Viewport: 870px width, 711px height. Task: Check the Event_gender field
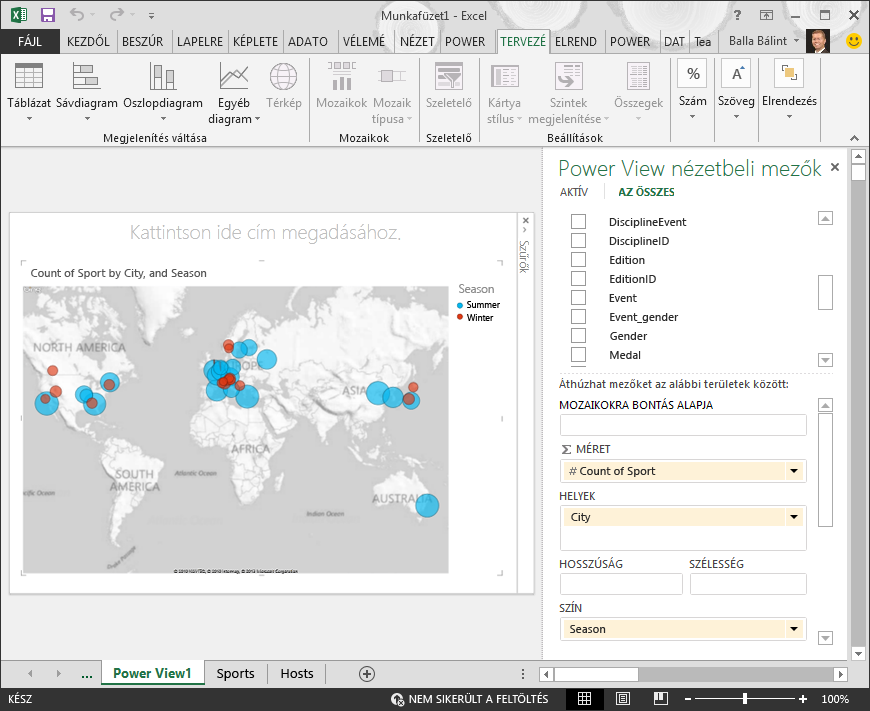[x=578, y=316]
